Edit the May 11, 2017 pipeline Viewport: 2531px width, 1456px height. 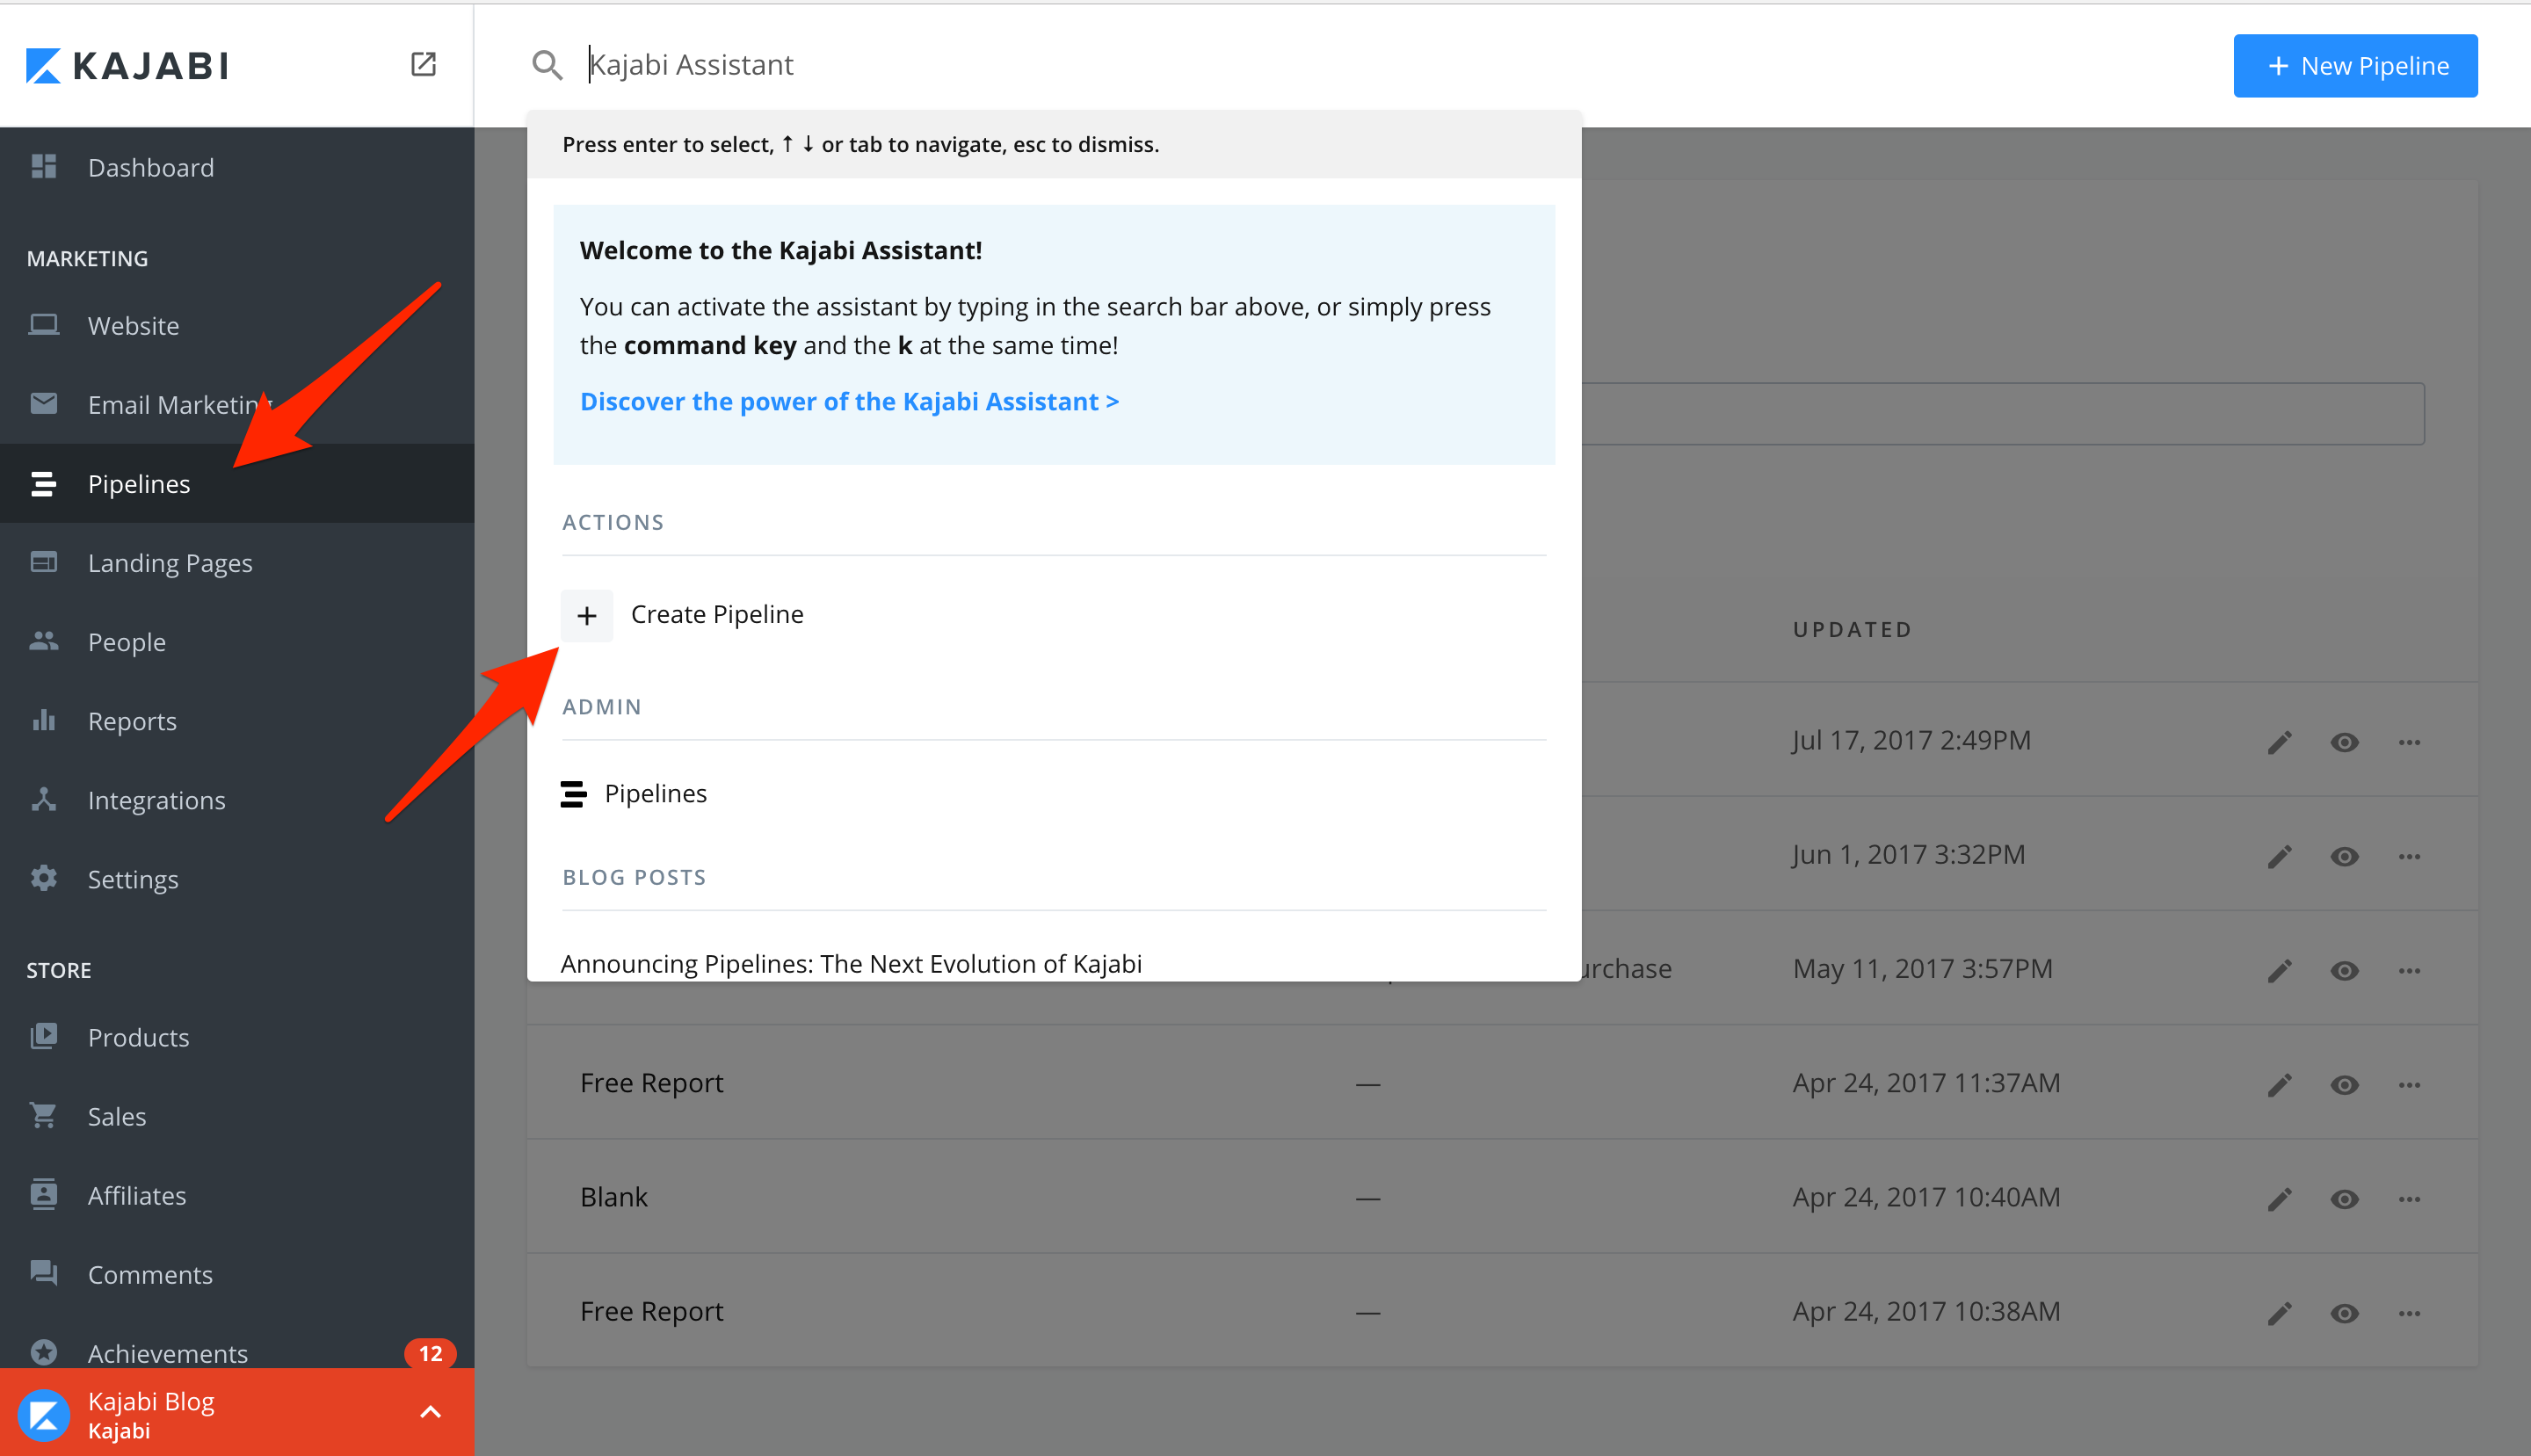(2279, 970)
